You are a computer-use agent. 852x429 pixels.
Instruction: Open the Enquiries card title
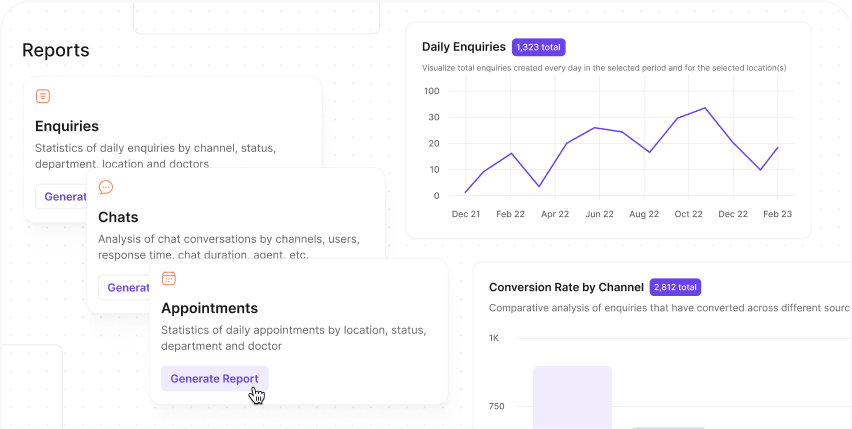(67, 126)
